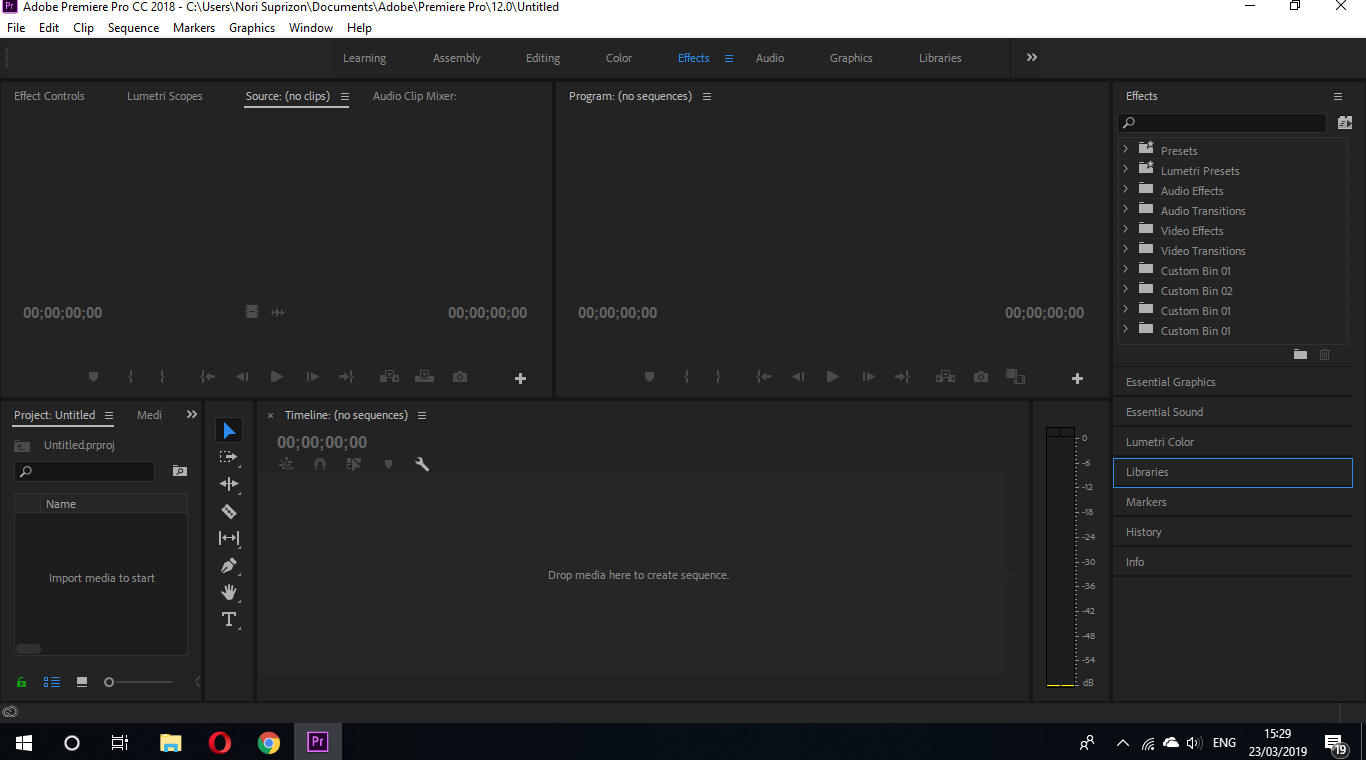
Task: Click the find folder icon in Project panel
Action: 180,471
